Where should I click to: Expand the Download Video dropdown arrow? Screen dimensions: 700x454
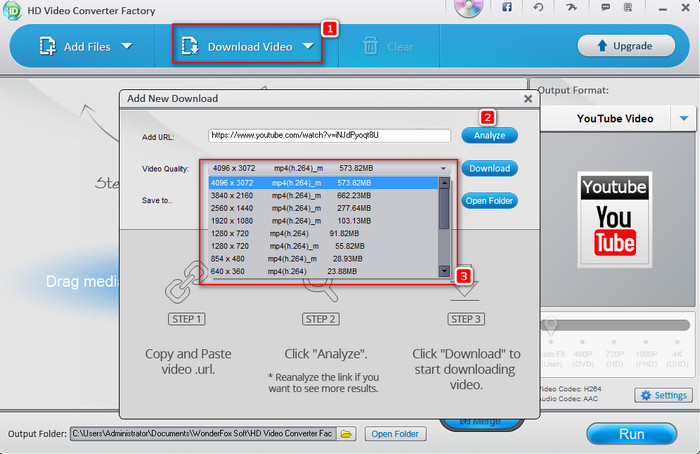tap(308, 46)
